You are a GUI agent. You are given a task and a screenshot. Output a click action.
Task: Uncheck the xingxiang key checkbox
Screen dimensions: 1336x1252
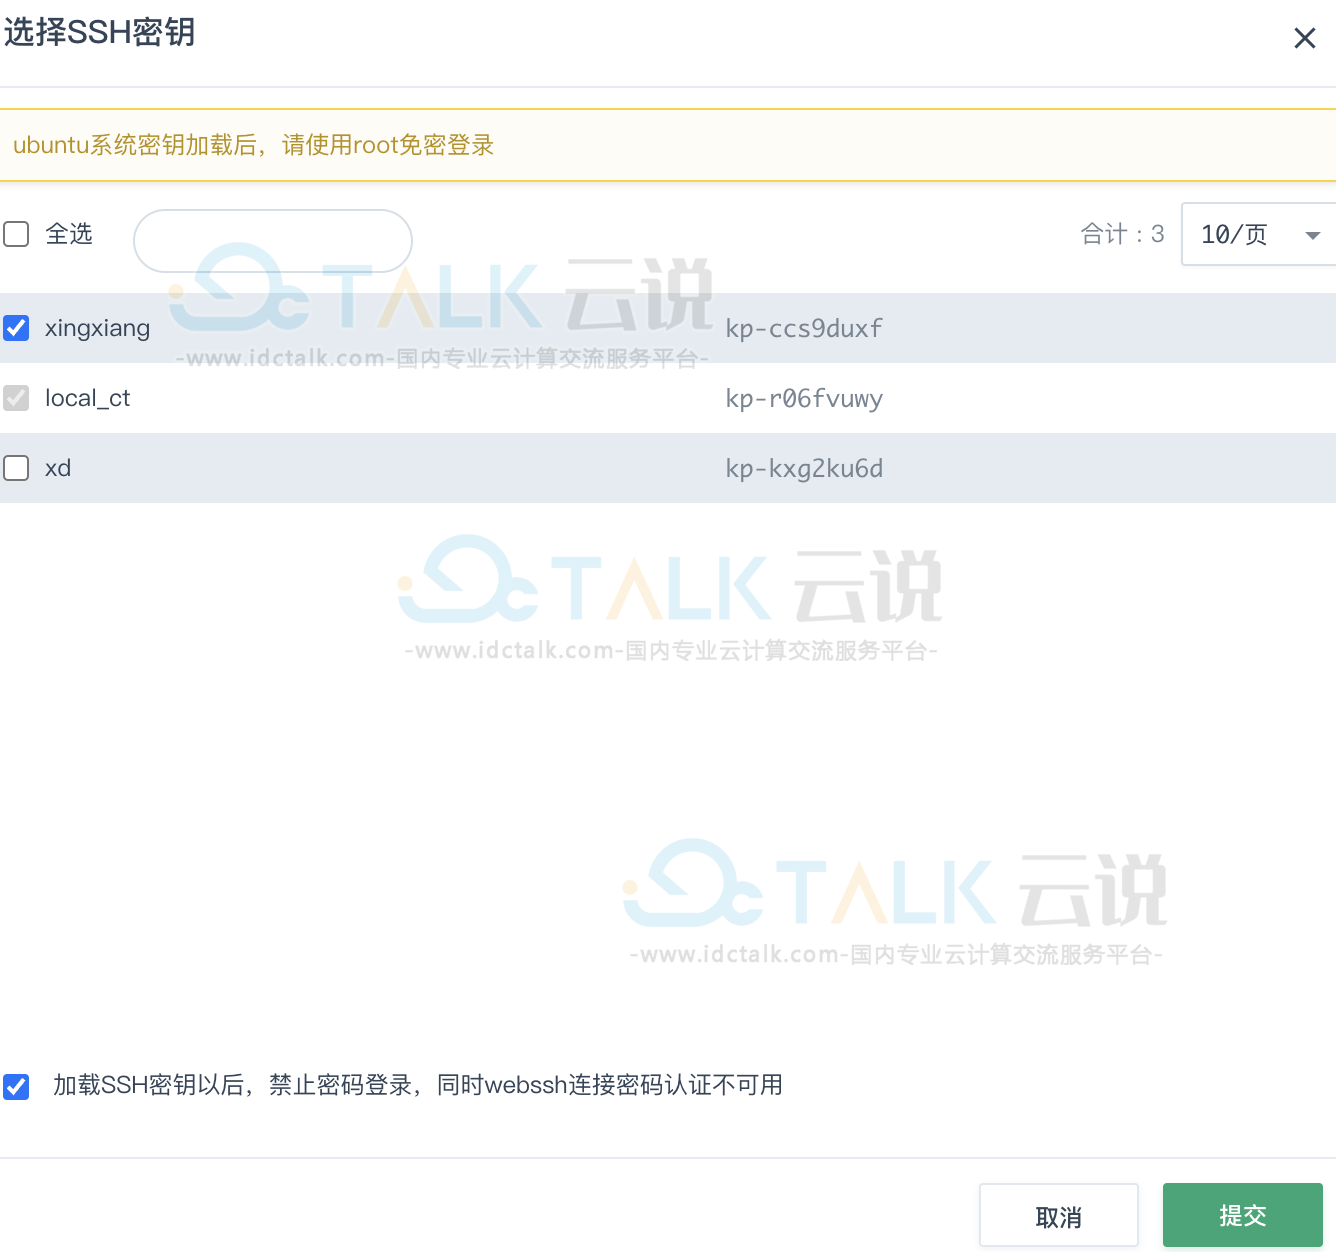(16, 328)
